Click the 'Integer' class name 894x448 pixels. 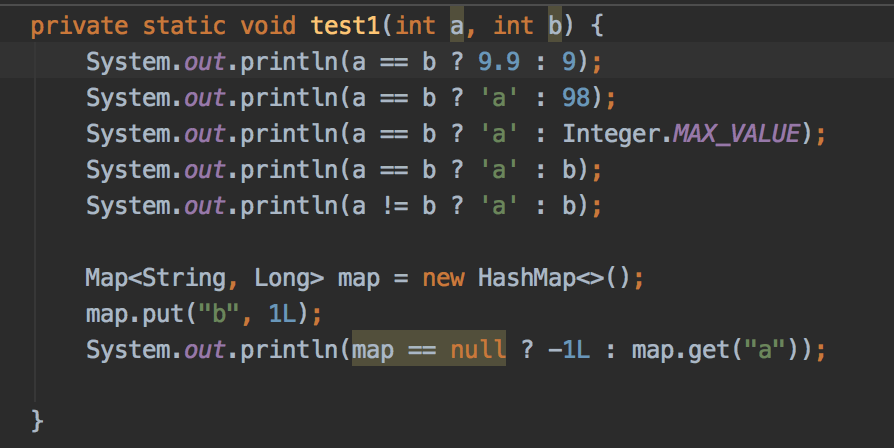pyautogui.click(x=611, y=135)
